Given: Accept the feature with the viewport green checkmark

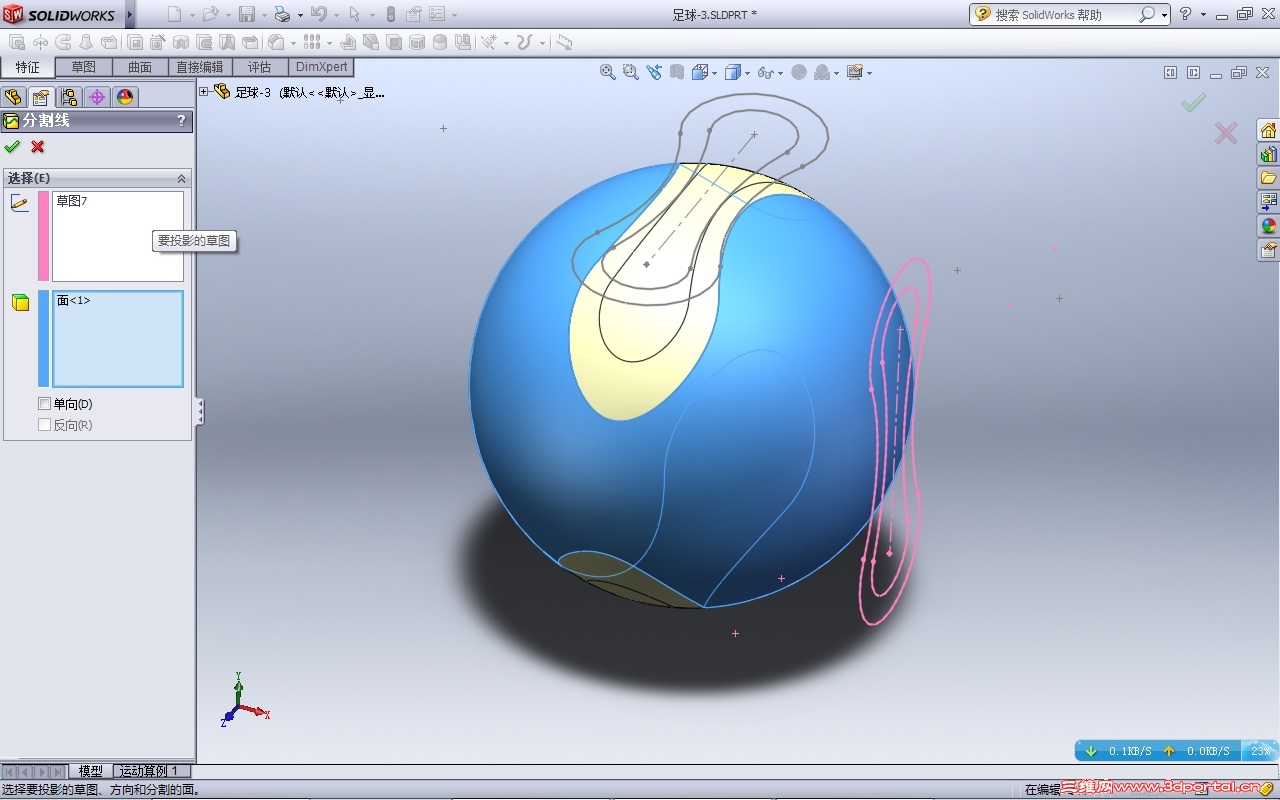Looking at the screenshot, I should click(x=1193, y=103).
